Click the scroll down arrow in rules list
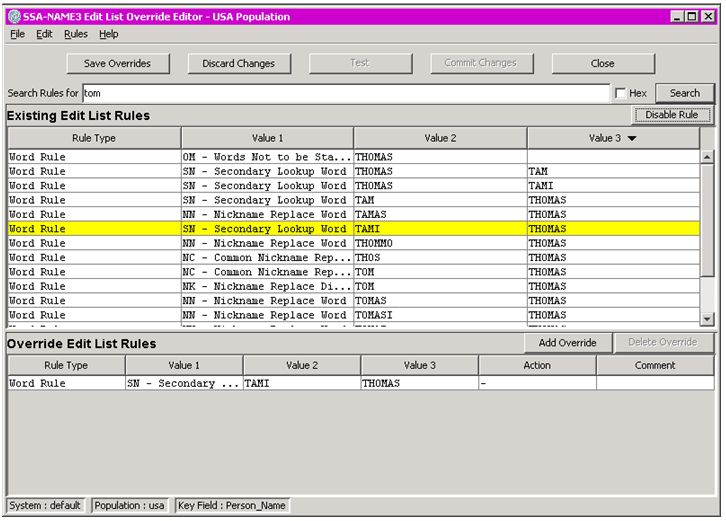Viewport: 726px width, 521px height. [707, 318]
